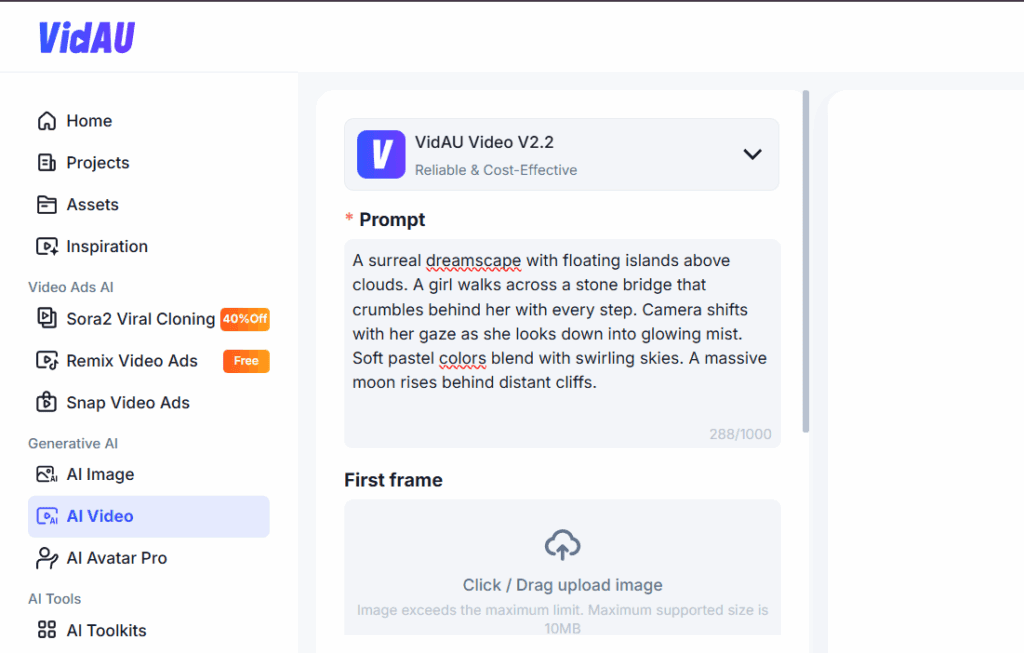The height and width of the screenshot is (653, 1024).
Task: Click the VidAU logo
Action: (x=86, y=37)
